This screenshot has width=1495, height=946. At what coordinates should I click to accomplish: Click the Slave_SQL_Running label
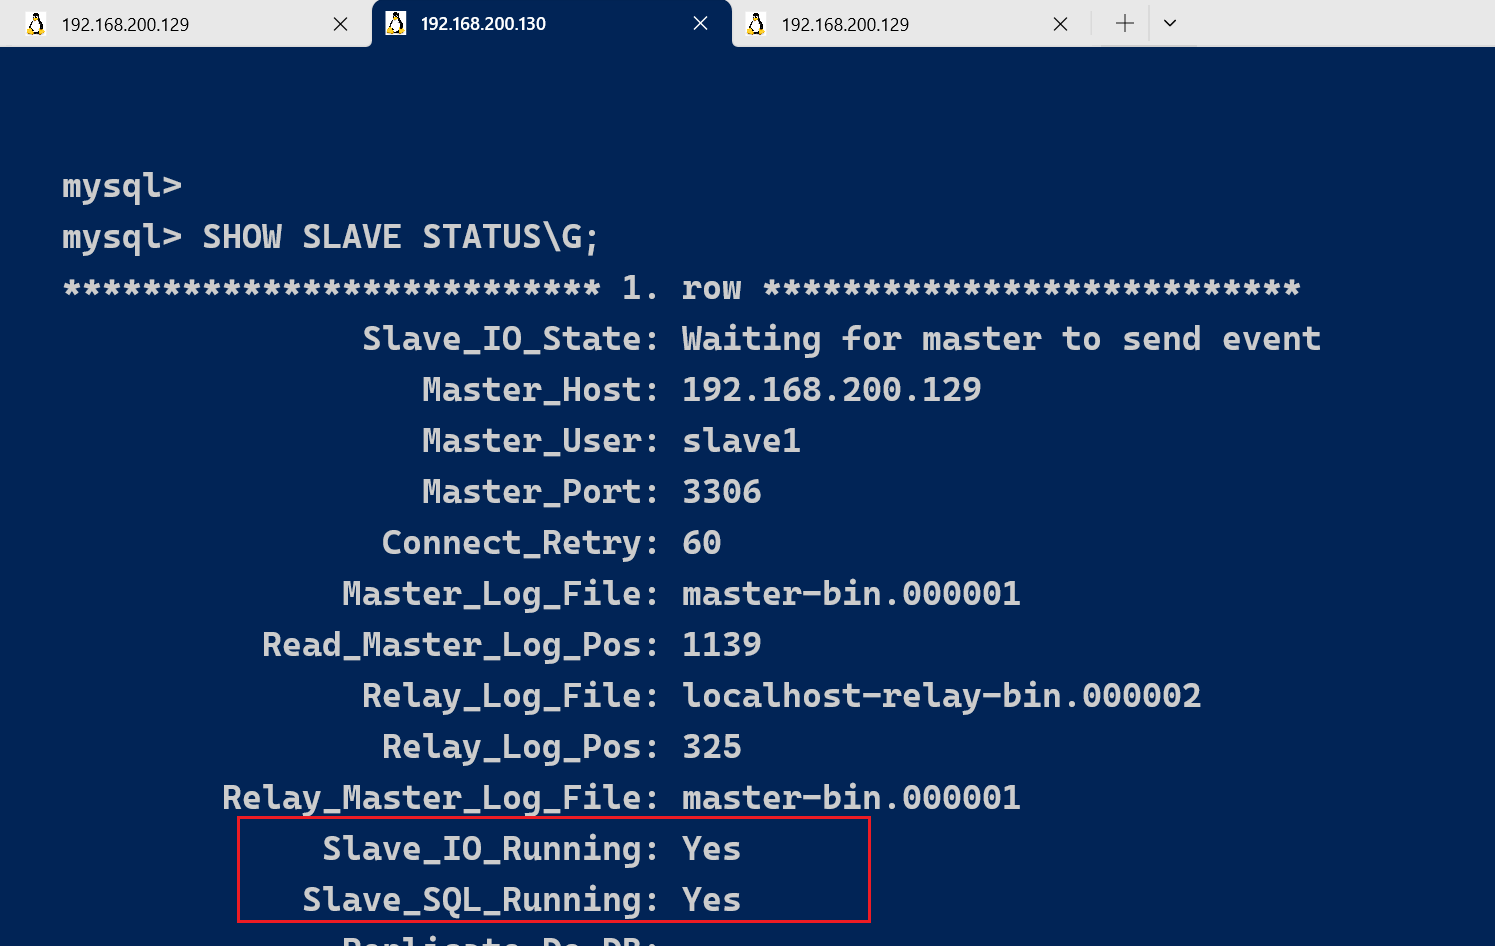tap(481, 900)
